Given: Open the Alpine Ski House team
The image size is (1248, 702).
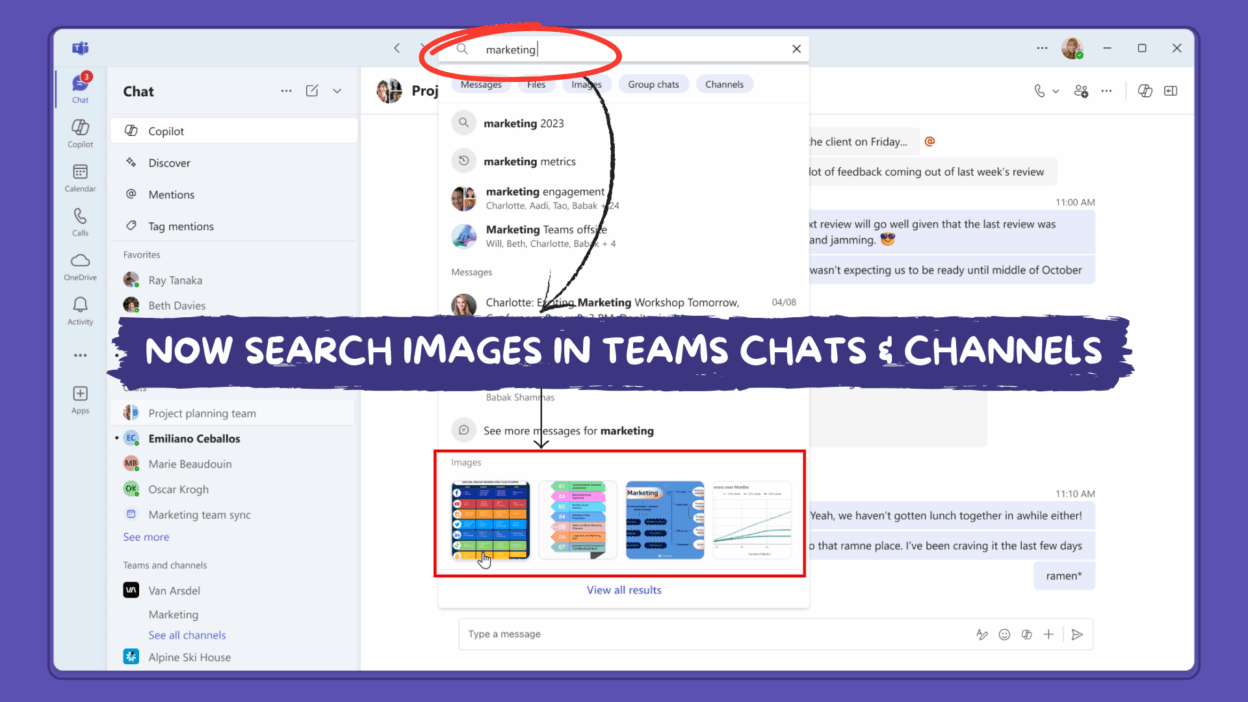Looking at the screenshot, I should (x=233, y=657).
